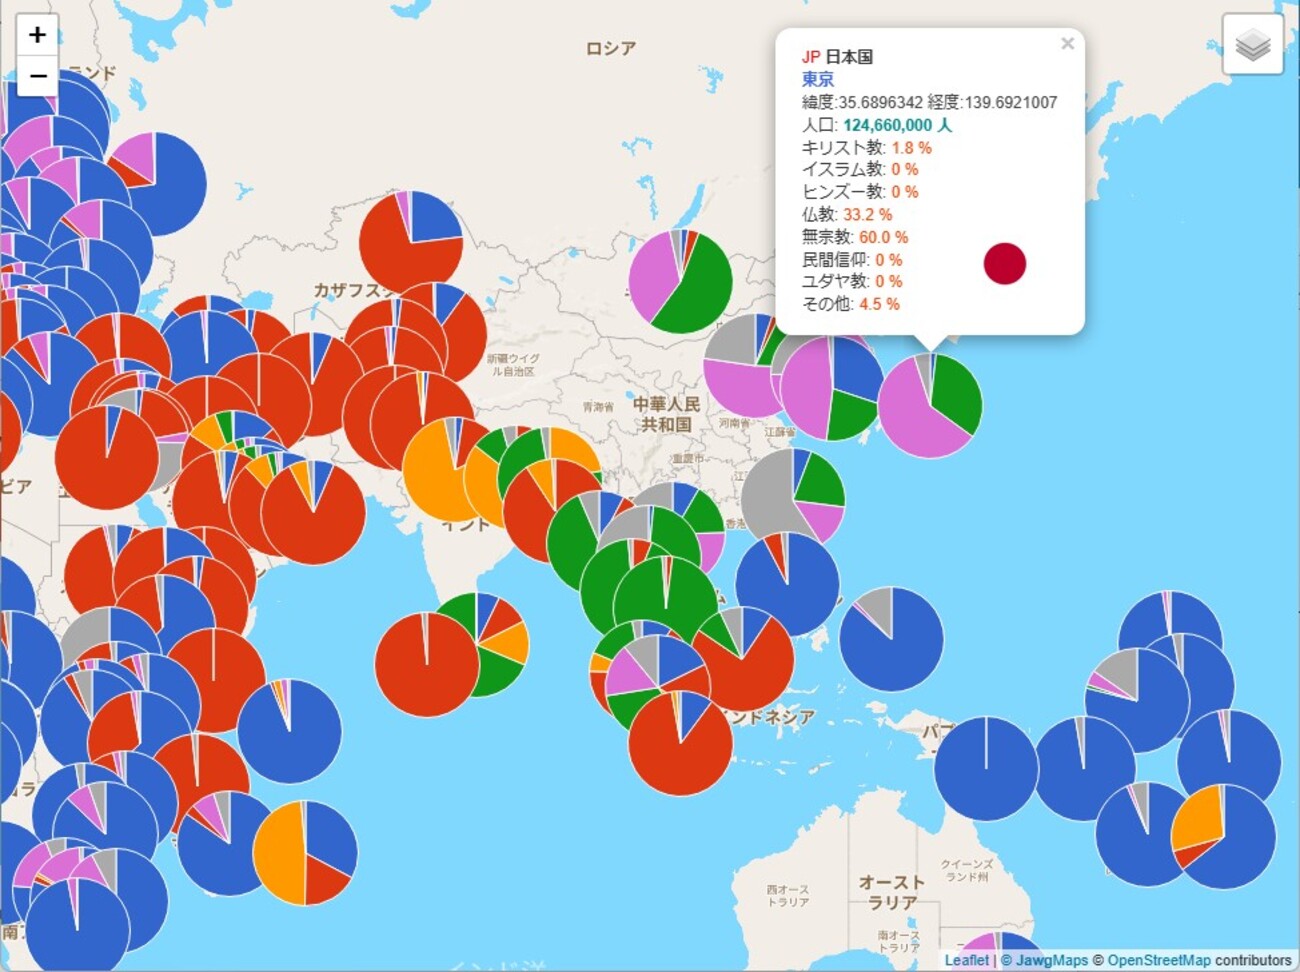
Task: Click the 無宗教 60.0 % row
Action: click(x=855, y=237)
